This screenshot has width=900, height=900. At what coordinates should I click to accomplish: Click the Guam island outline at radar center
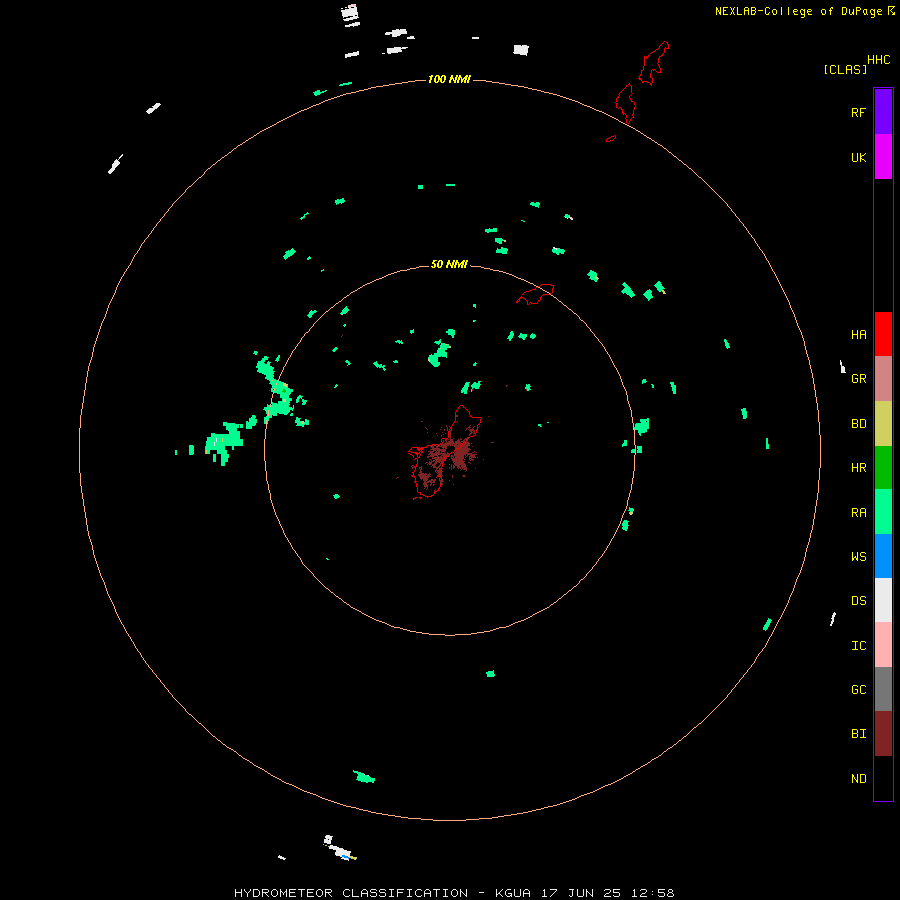tap(445, 452)
